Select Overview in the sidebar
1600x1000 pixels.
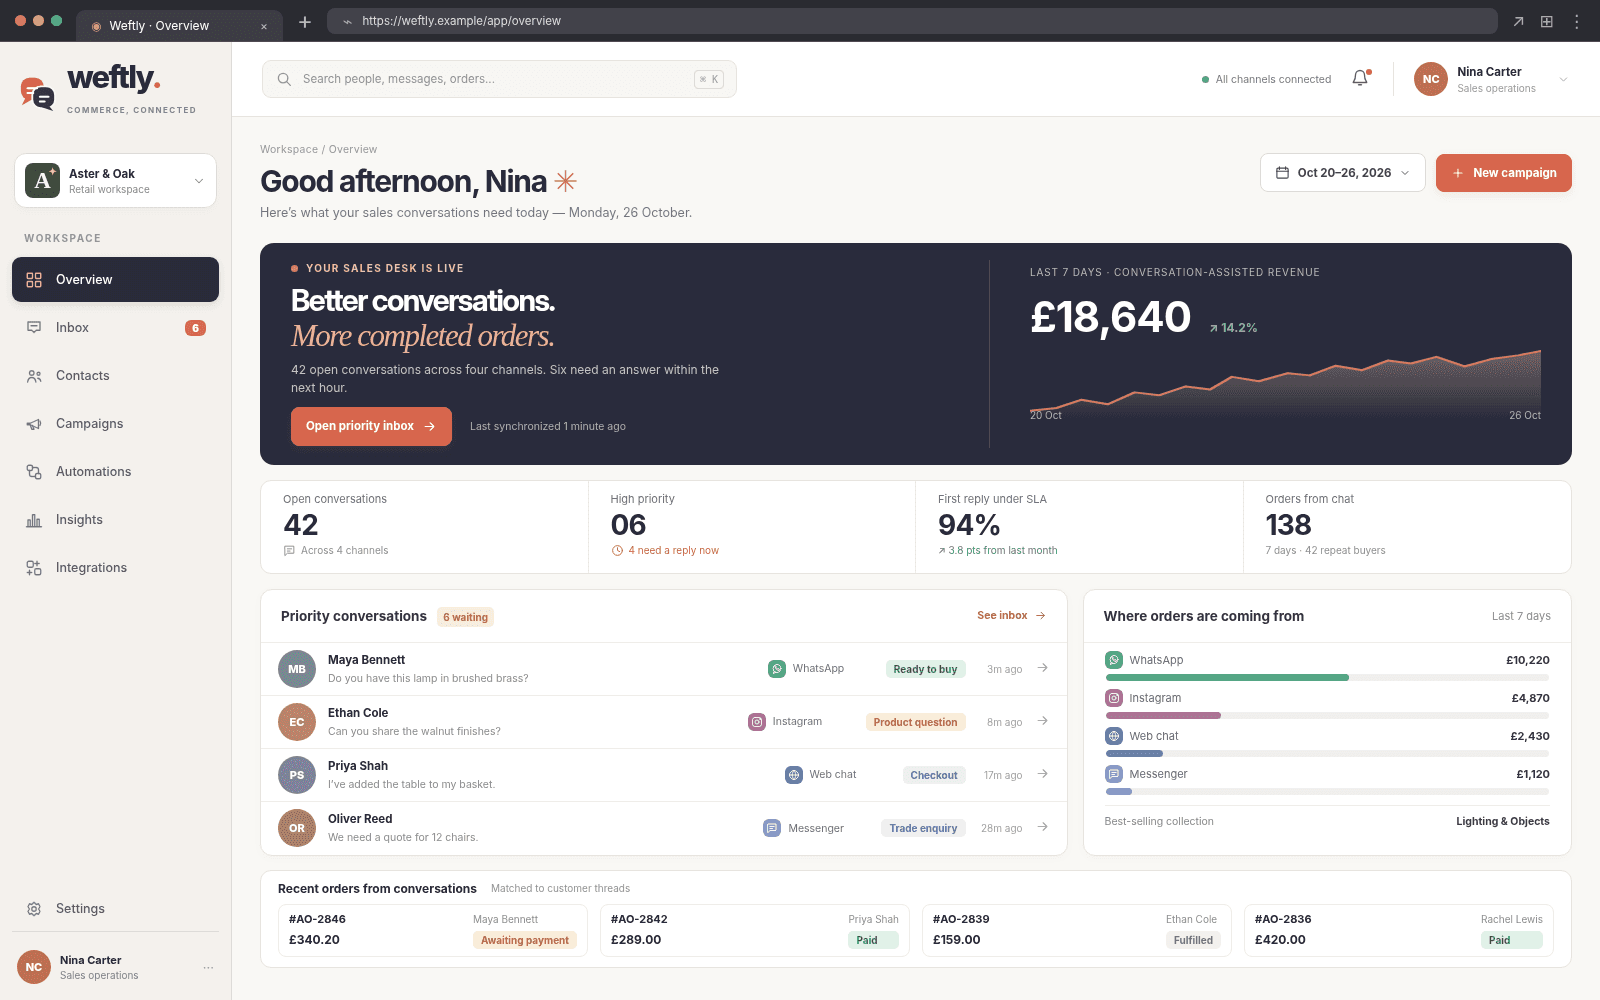point(116,280)
